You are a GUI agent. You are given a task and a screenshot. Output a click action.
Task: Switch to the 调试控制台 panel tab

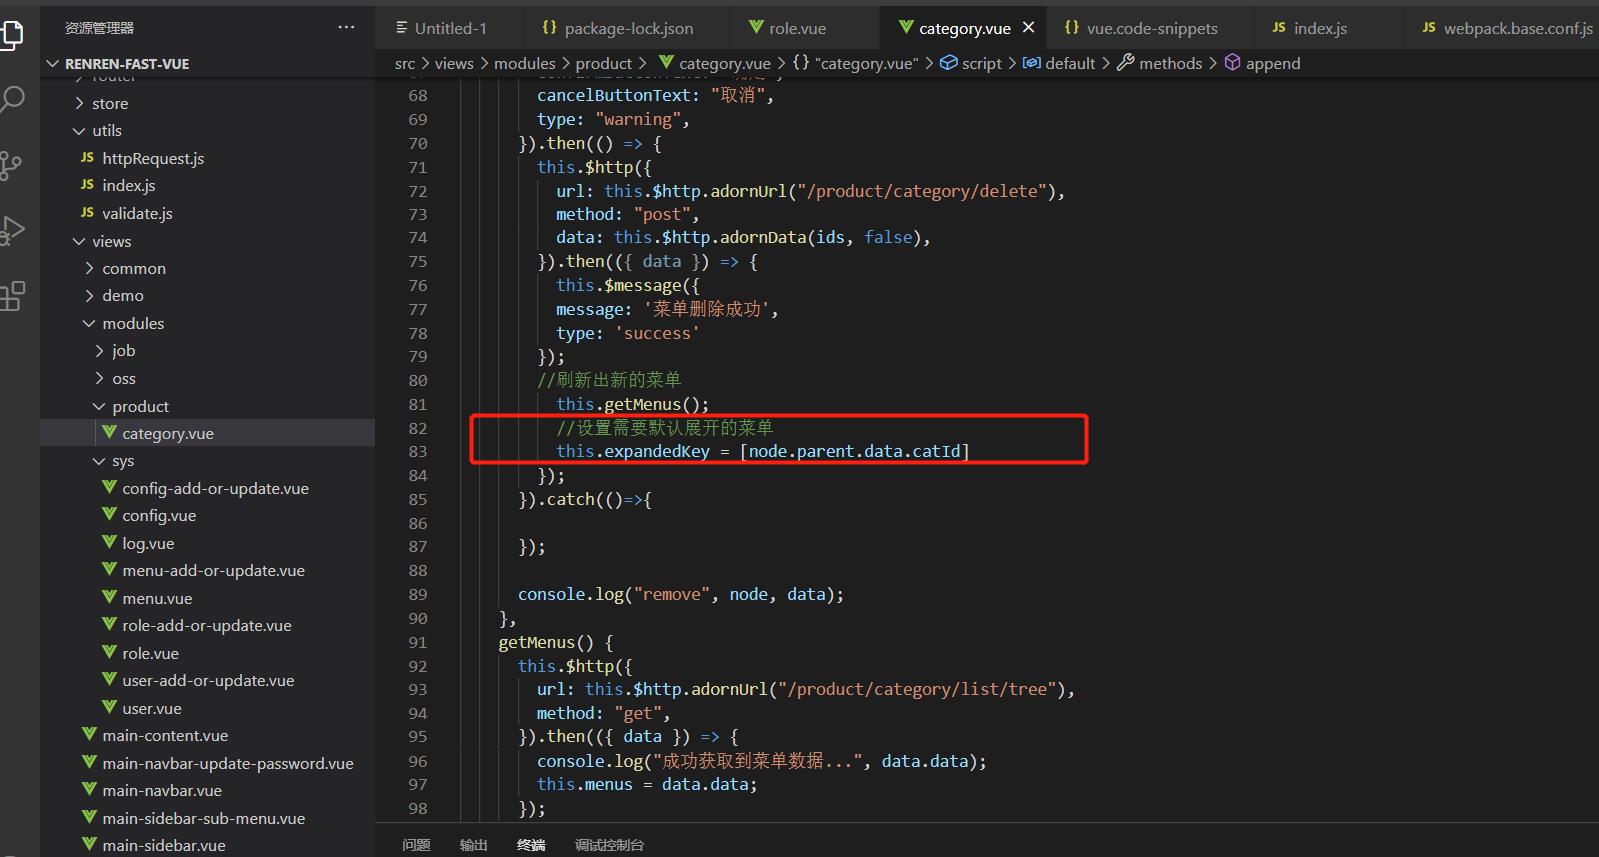point(609,845)
